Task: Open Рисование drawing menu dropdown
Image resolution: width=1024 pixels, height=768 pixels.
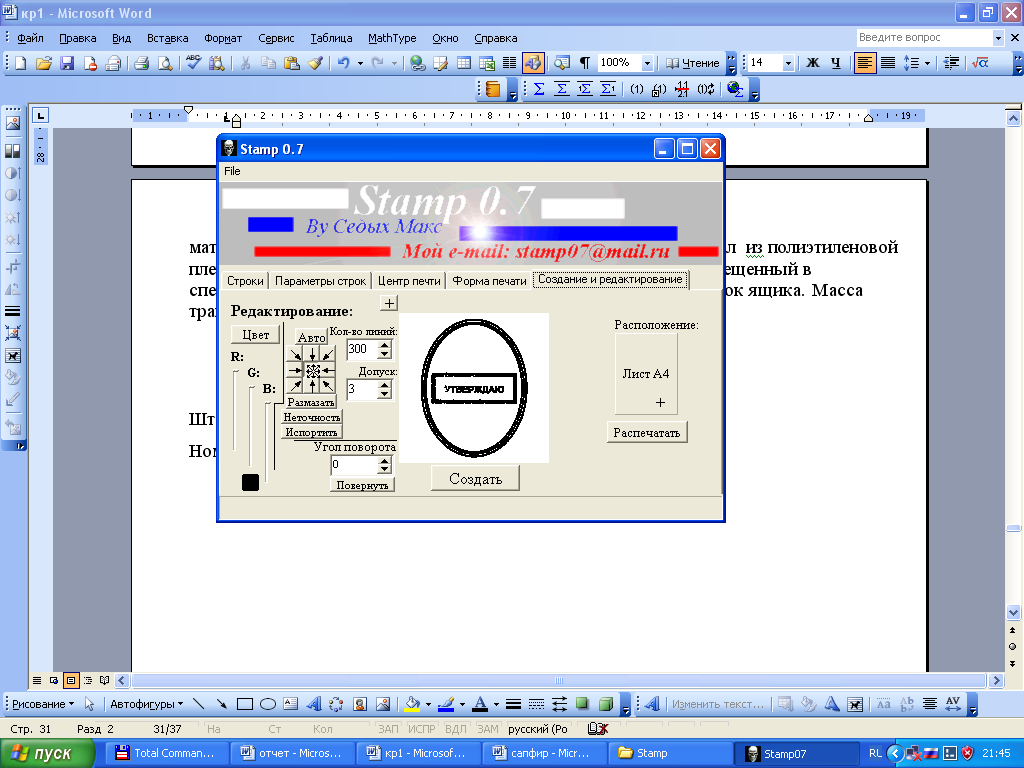Action: [x=43, y=704]
